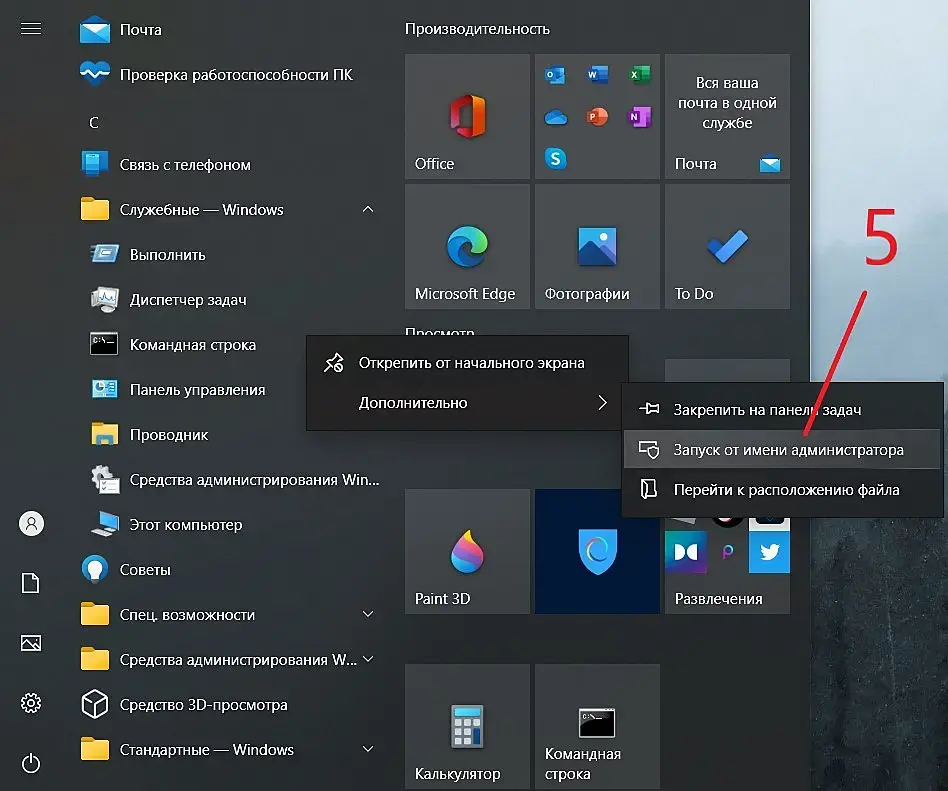Open OneNote icon in Office folder tile
The width and height of the screenshot is (948, 791).
pyautogui.click(x=640, y=117)
